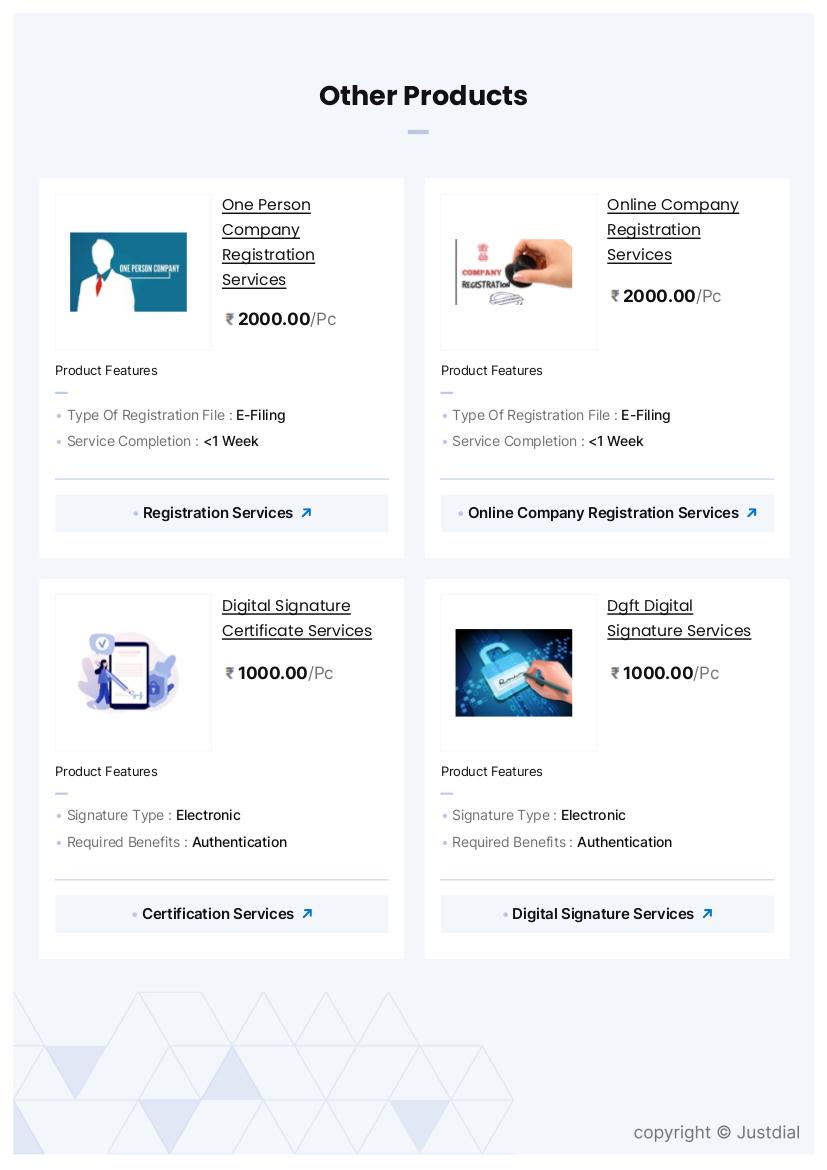Open One Person Company Registration Services link
827x1170 pixels.
pyautogui.click(x=267, y=242)
